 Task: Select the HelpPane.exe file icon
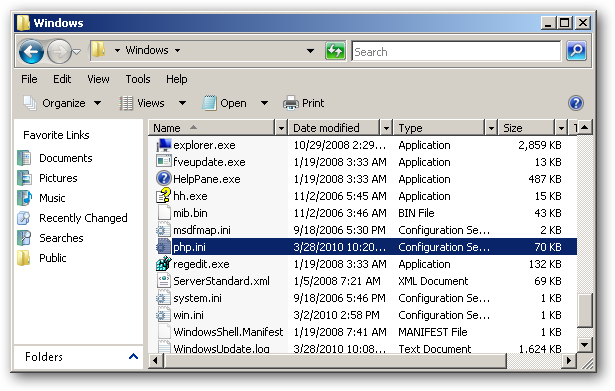pyautogui.click(x=164, y=178)
